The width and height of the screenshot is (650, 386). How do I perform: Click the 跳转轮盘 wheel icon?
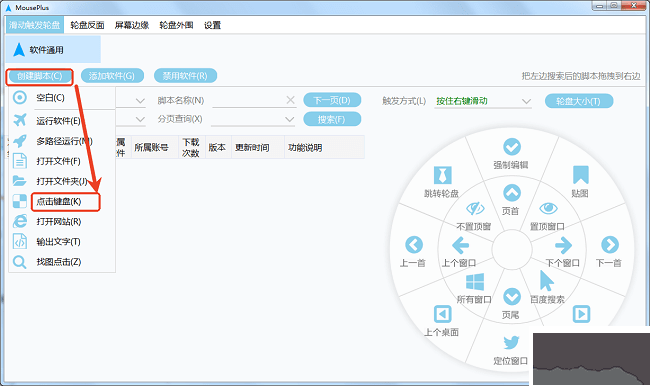click(x=442, y=175)
